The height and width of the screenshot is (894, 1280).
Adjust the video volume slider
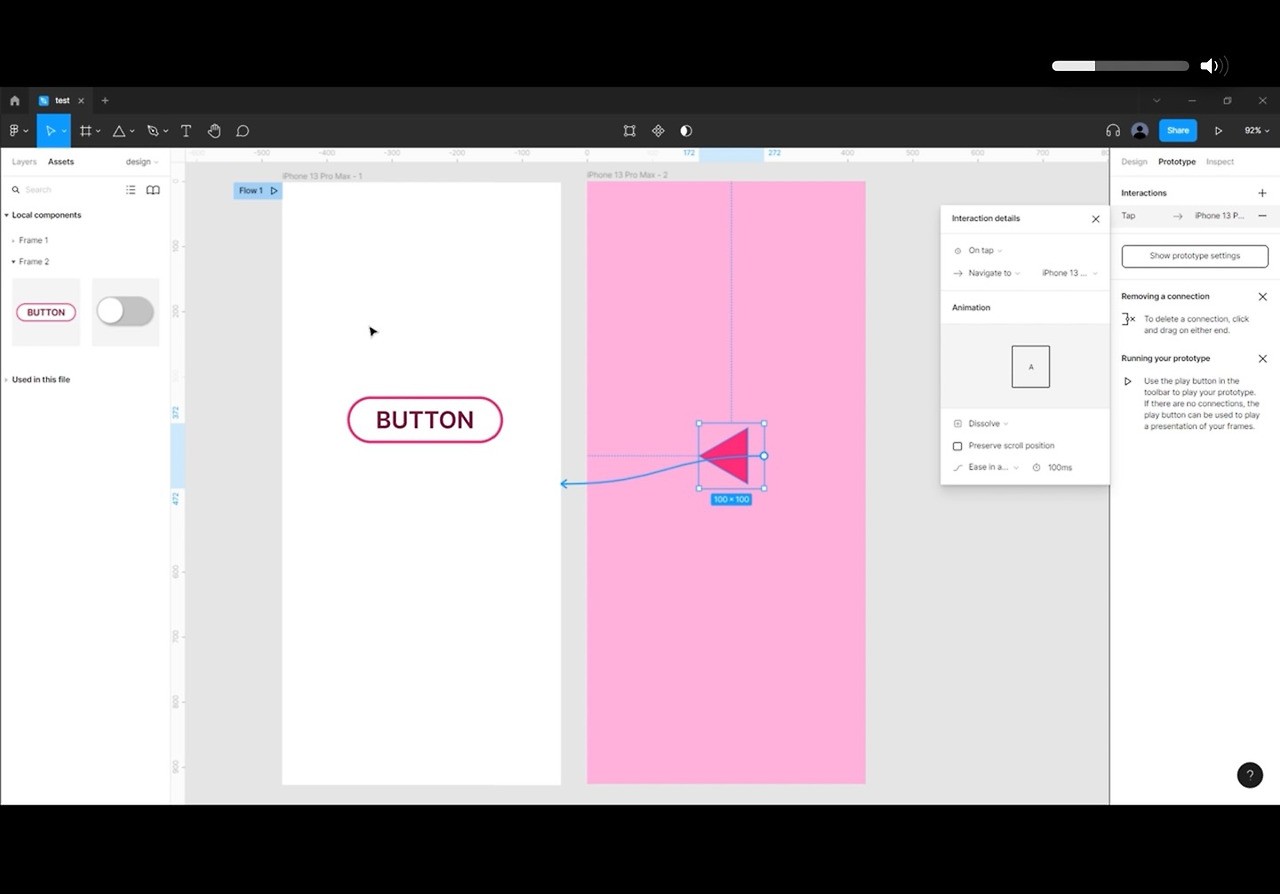coord(1120,66)
